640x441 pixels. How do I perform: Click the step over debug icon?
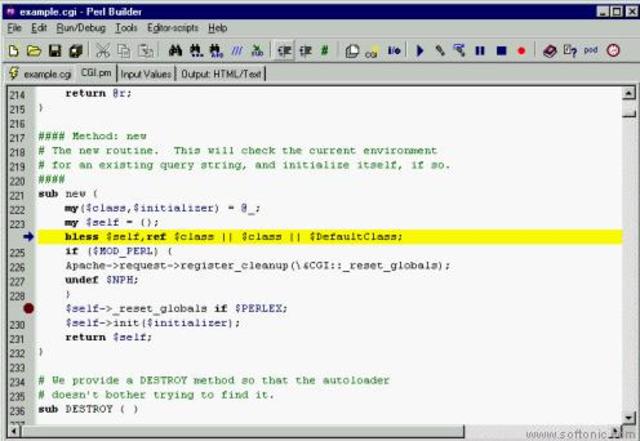459,51
